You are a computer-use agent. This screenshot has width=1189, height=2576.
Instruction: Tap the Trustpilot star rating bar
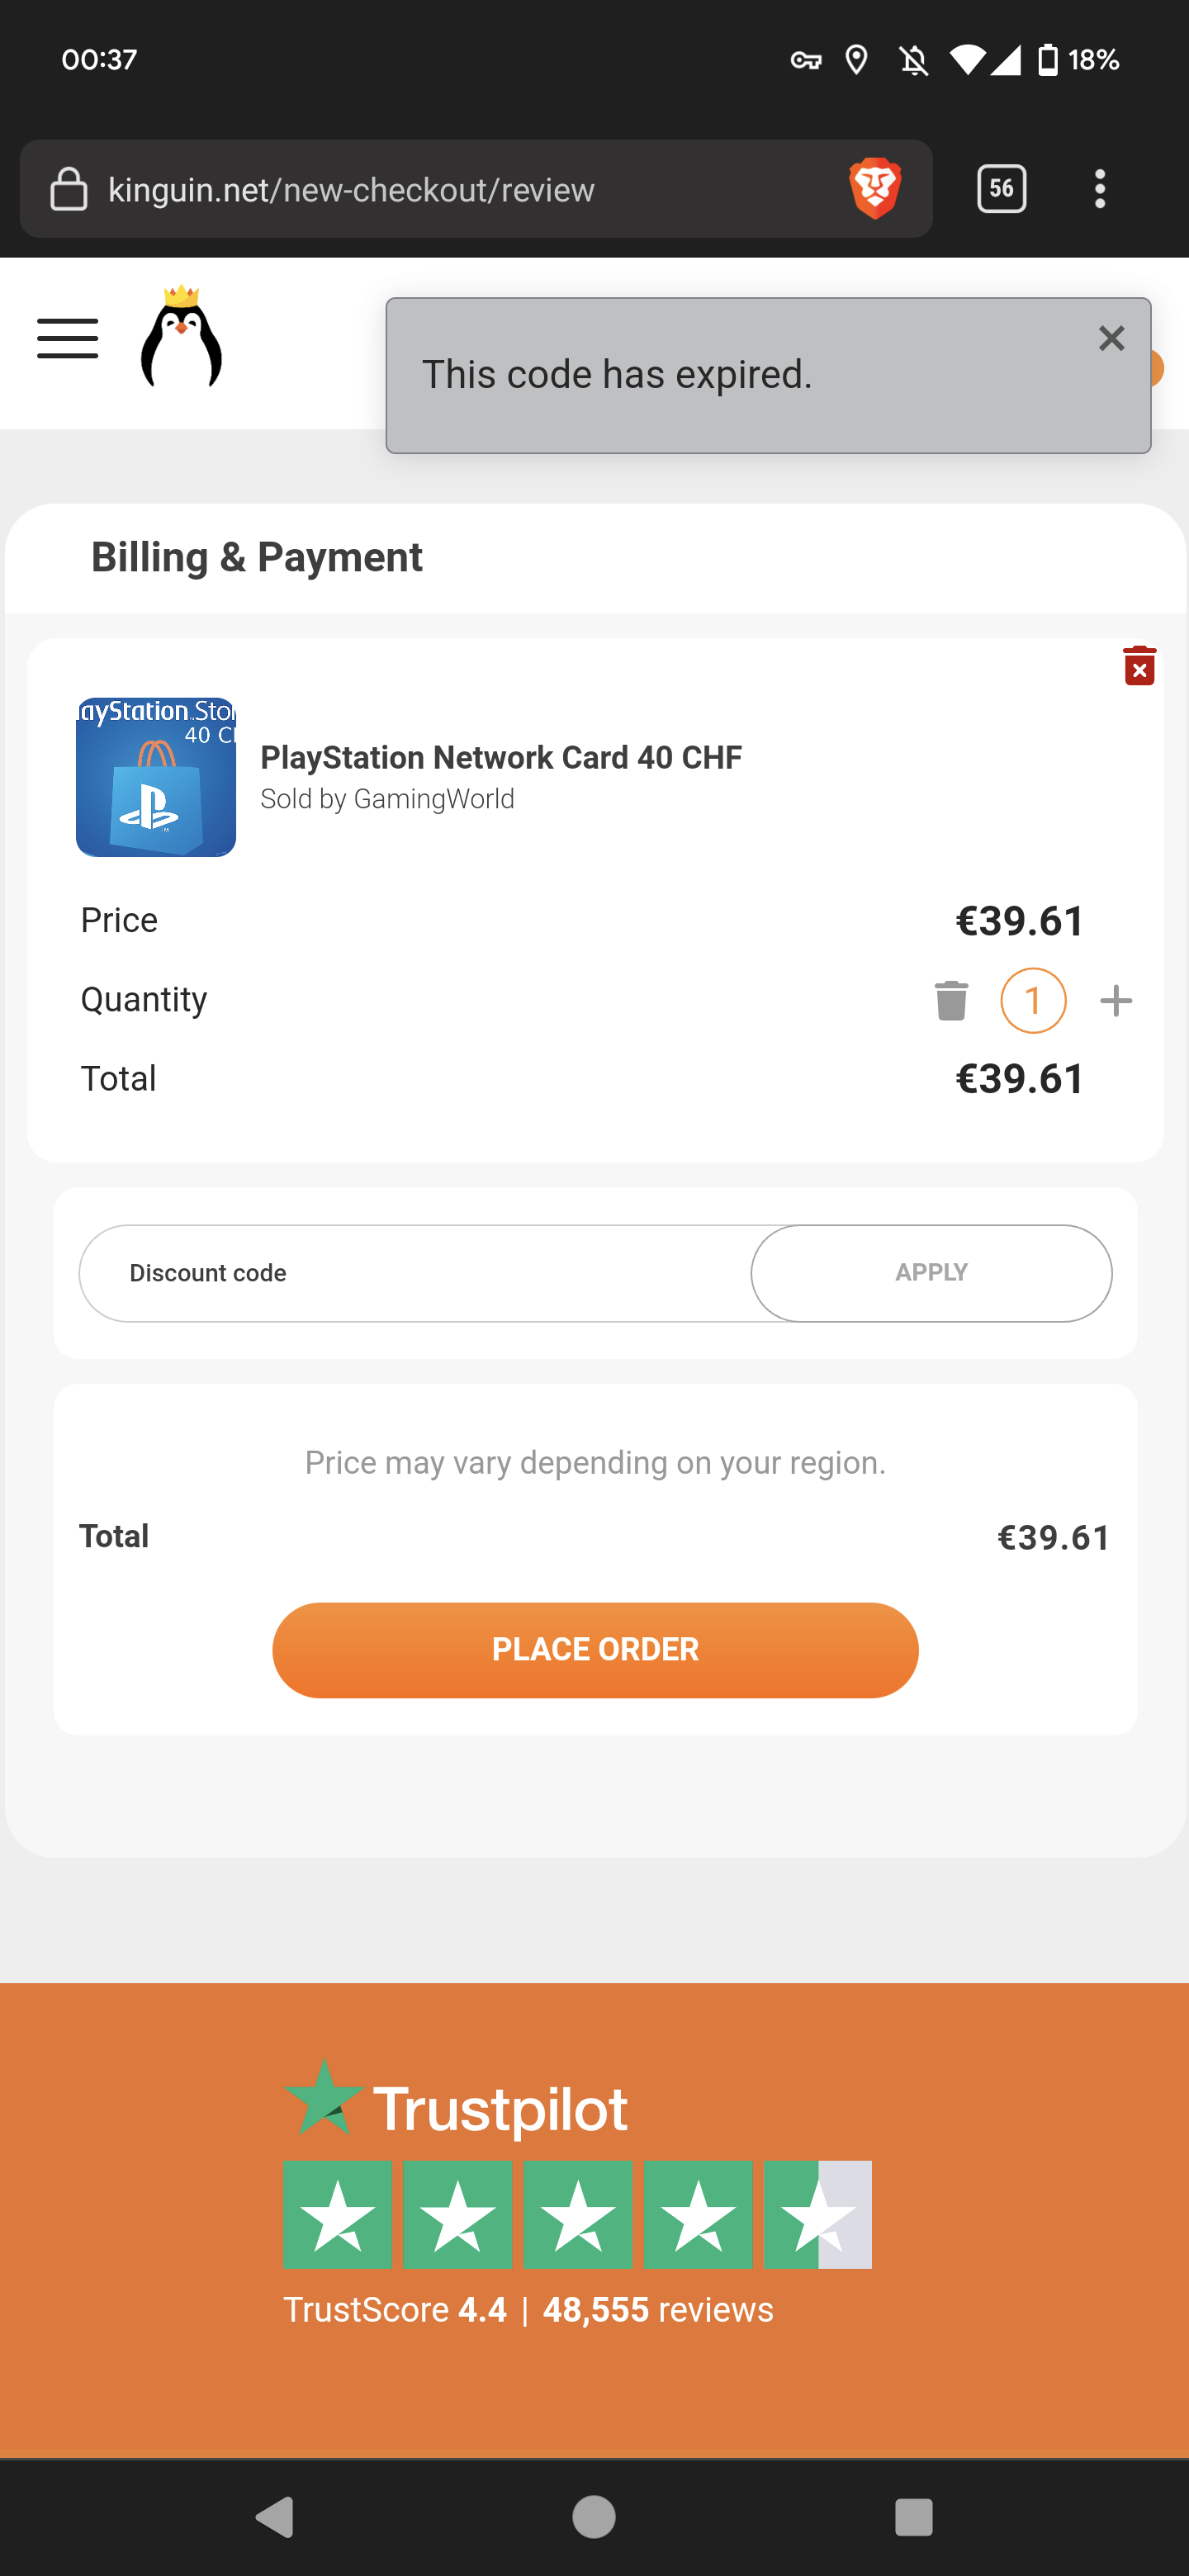(x=577, y=2214)
